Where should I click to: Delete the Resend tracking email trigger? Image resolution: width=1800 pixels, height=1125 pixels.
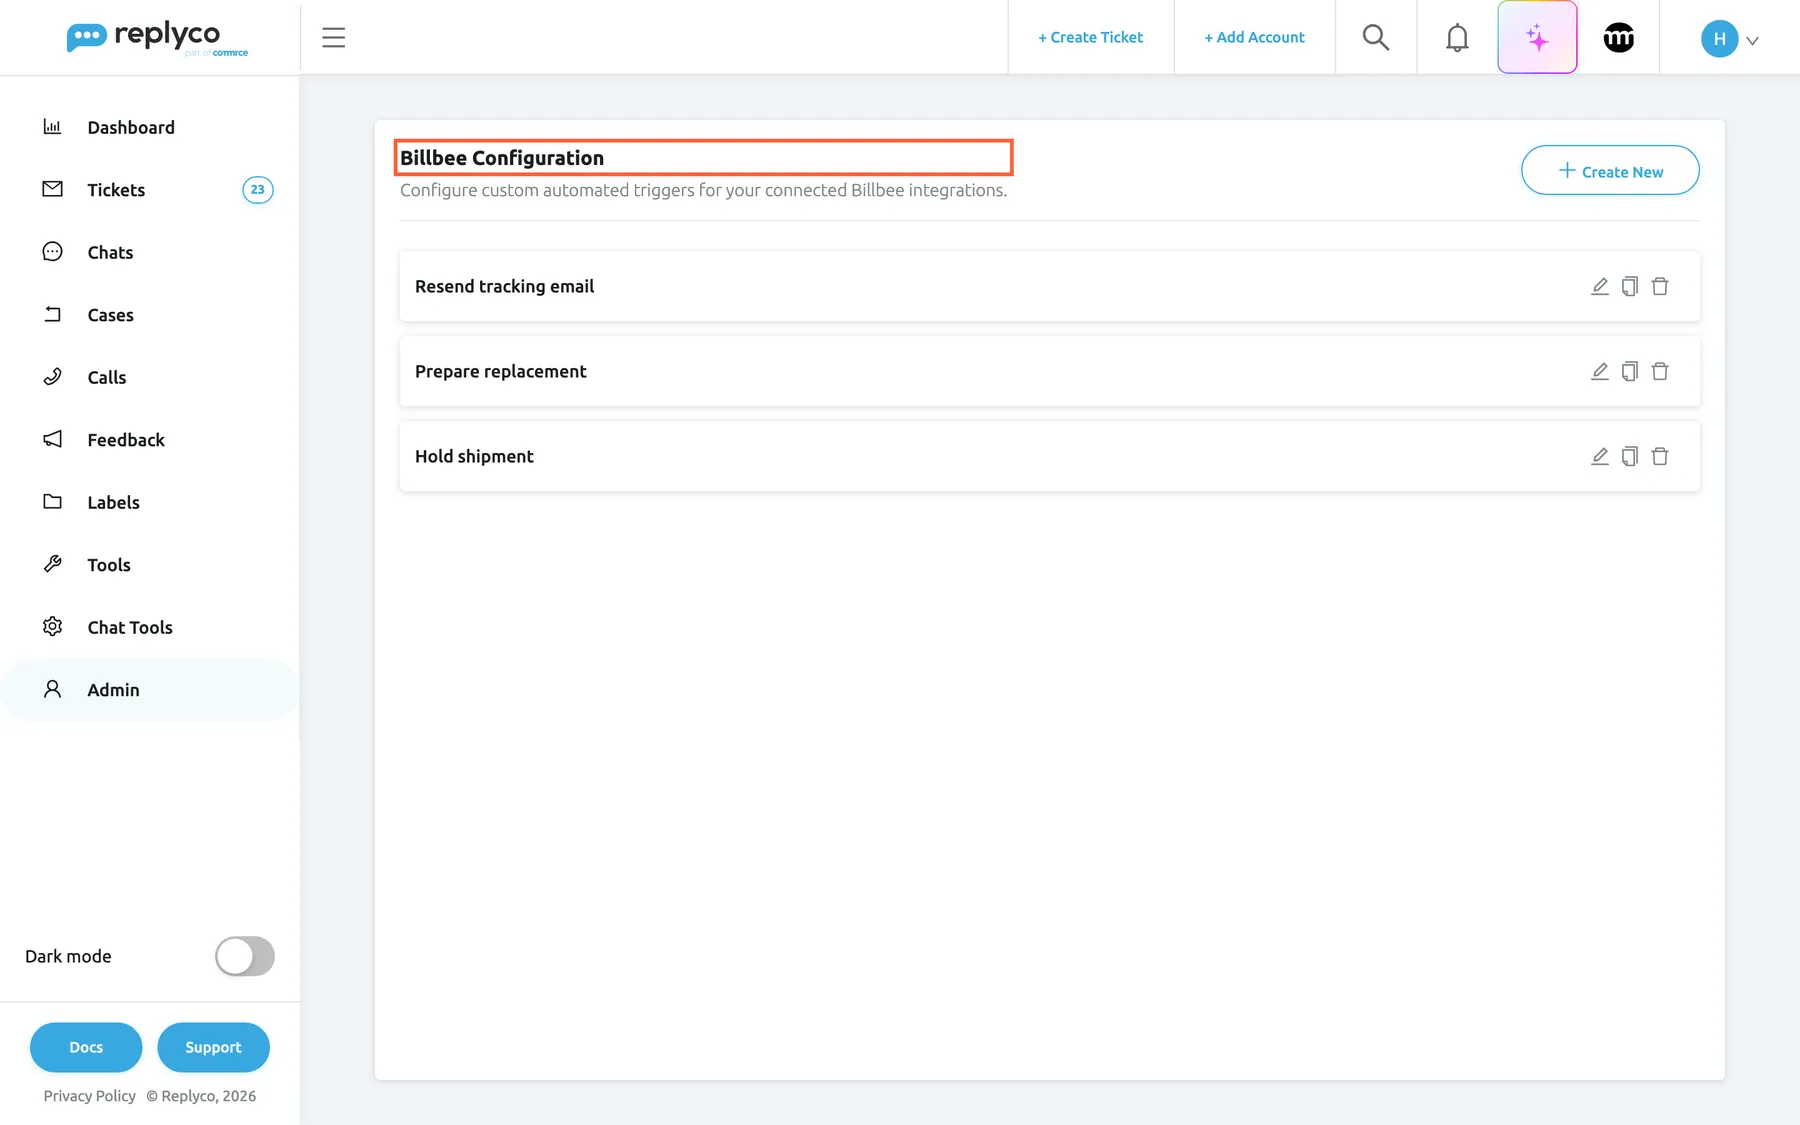pos(1660,287)
